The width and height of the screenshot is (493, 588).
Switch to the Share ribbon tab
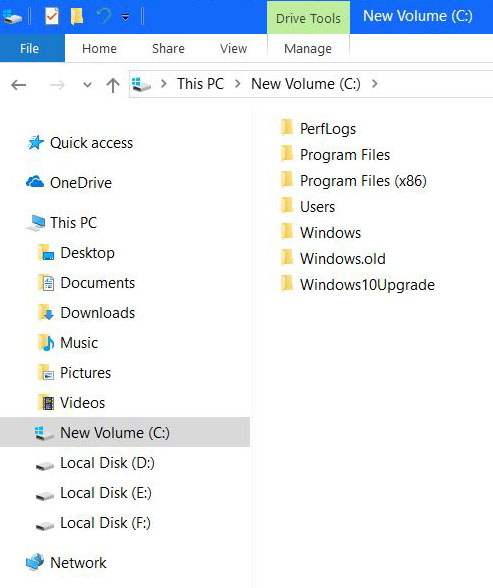pos(168,48)
